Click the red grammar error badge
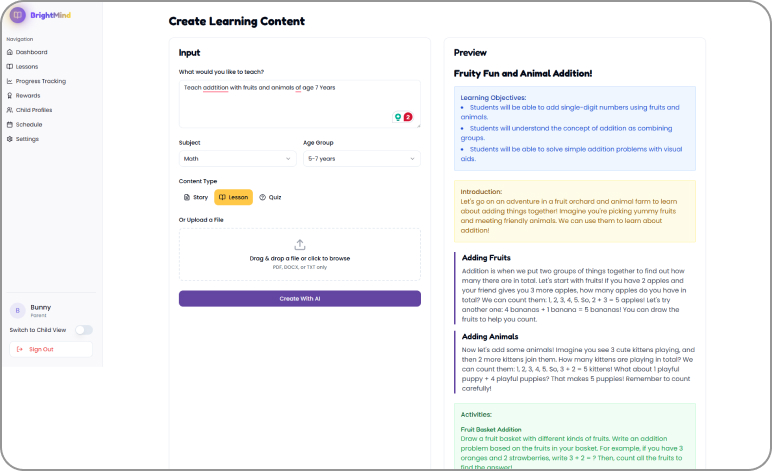 (408, 117)
